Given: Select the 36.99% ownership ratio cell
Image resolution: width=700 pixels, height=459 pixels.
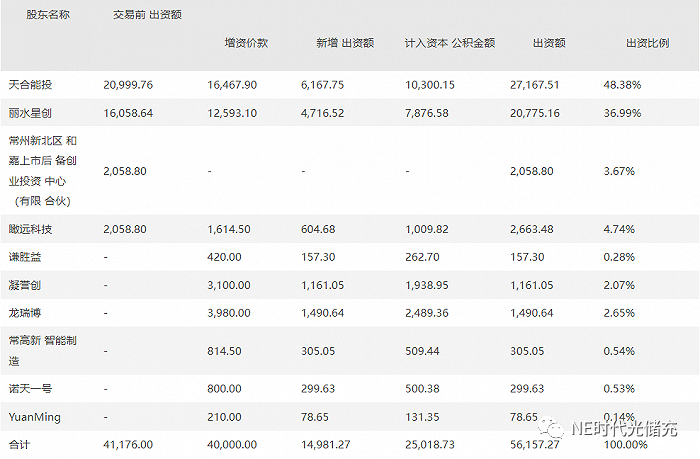Looking at the screenshot, I should pyautogui.click(x=621, y=113).
